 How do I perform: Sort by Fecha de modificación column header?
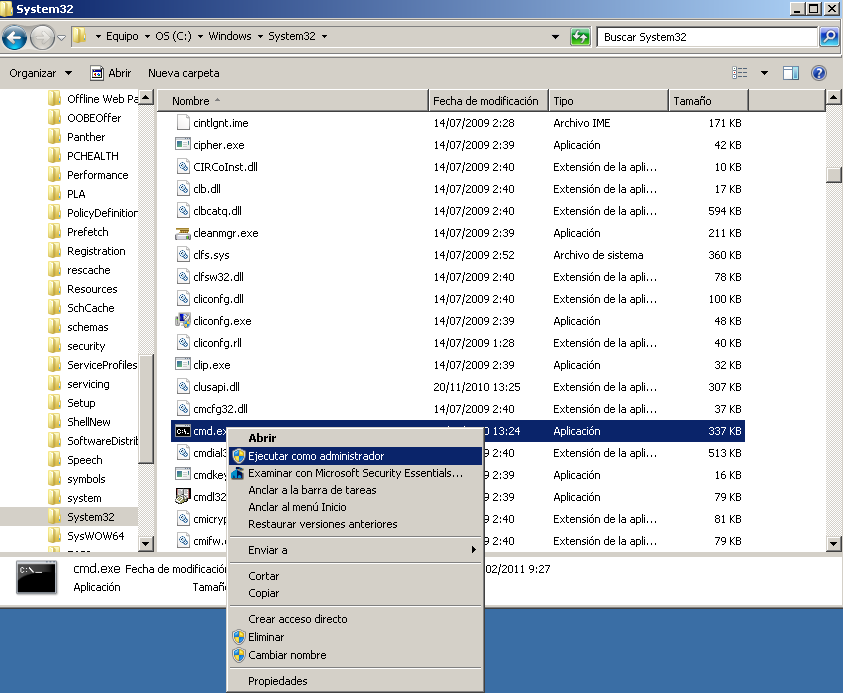point(486,101)
